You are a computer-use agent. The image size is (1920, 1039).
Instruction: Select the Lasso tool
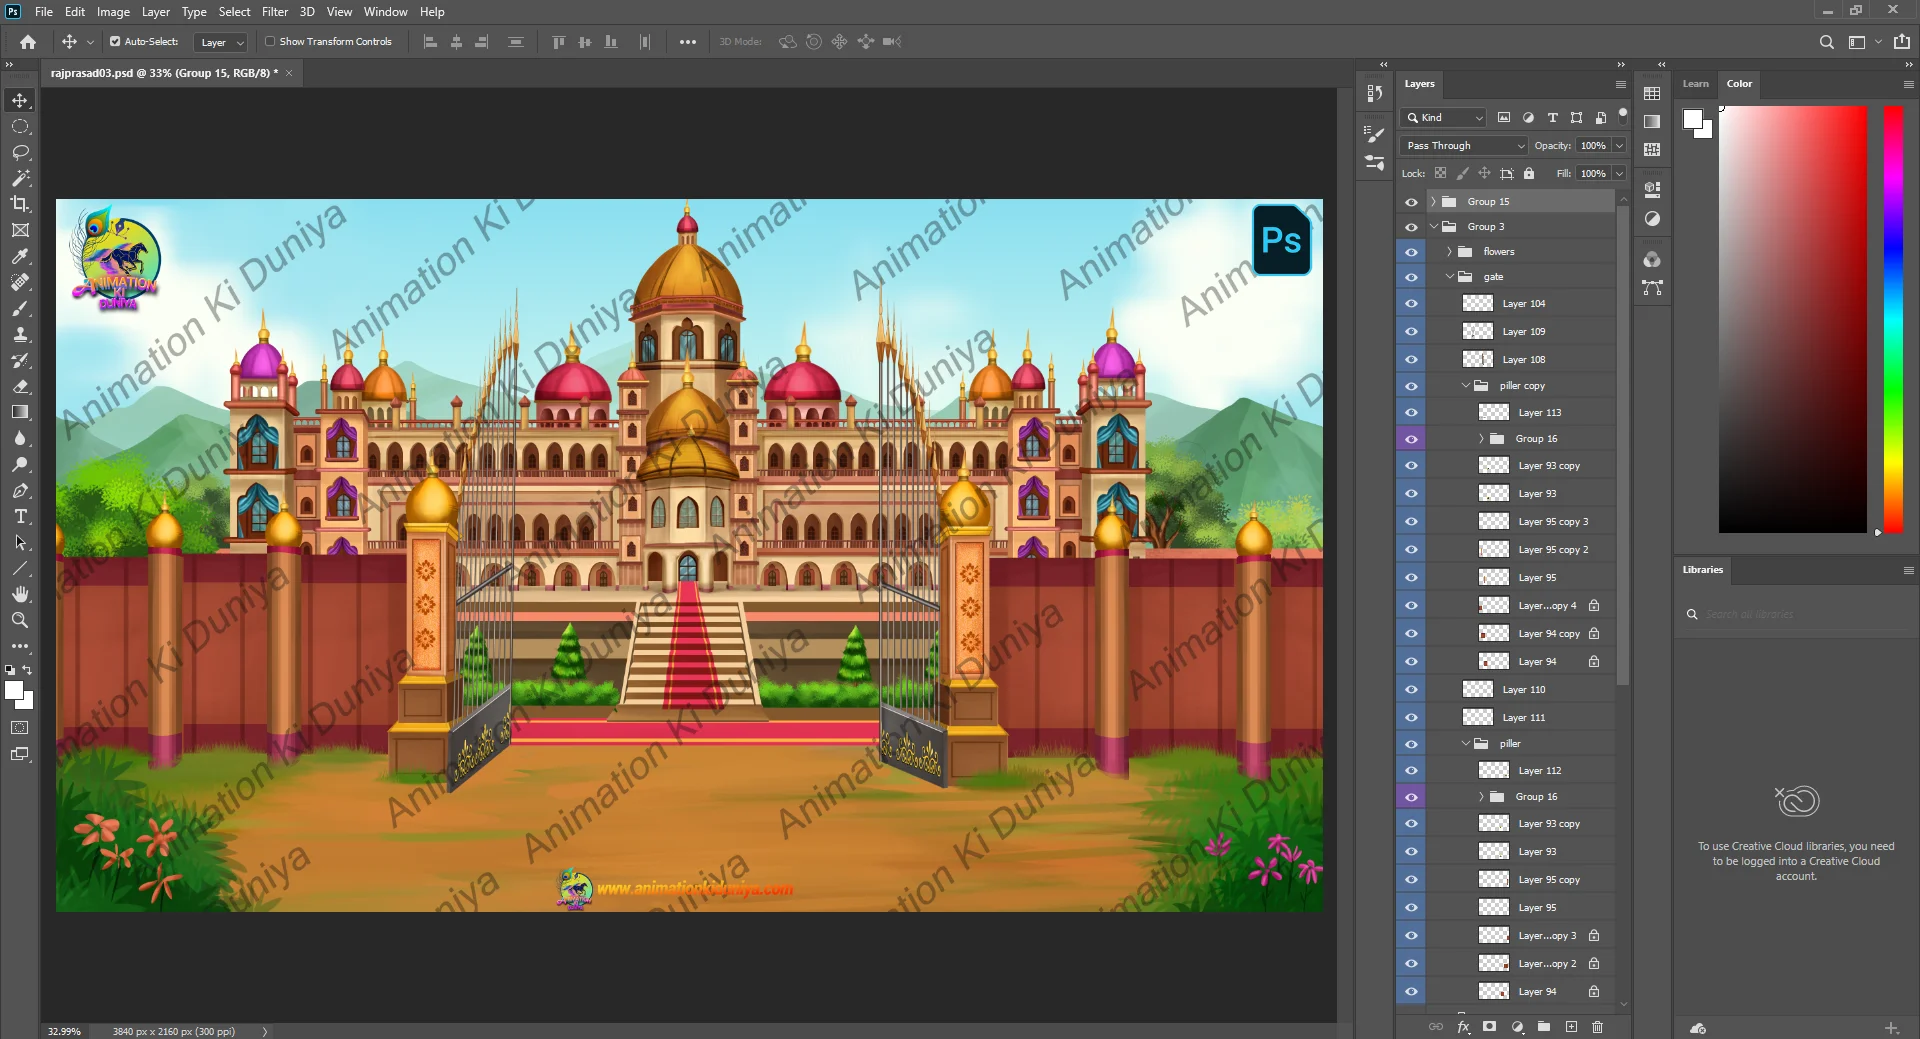(20, 152)
